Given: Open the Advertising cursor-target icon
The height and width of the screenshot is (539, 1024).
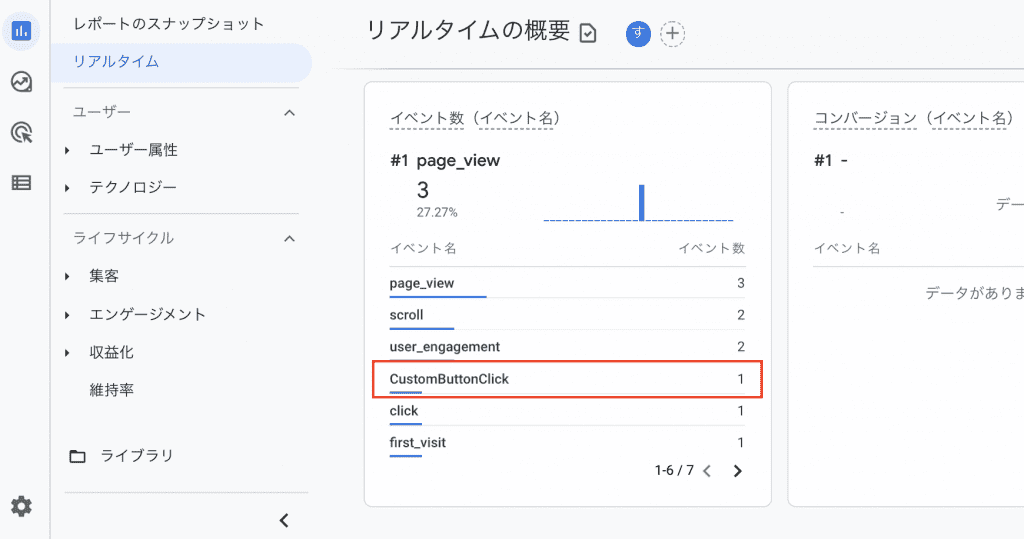Looking at the screenshot, I should point(22,132).
